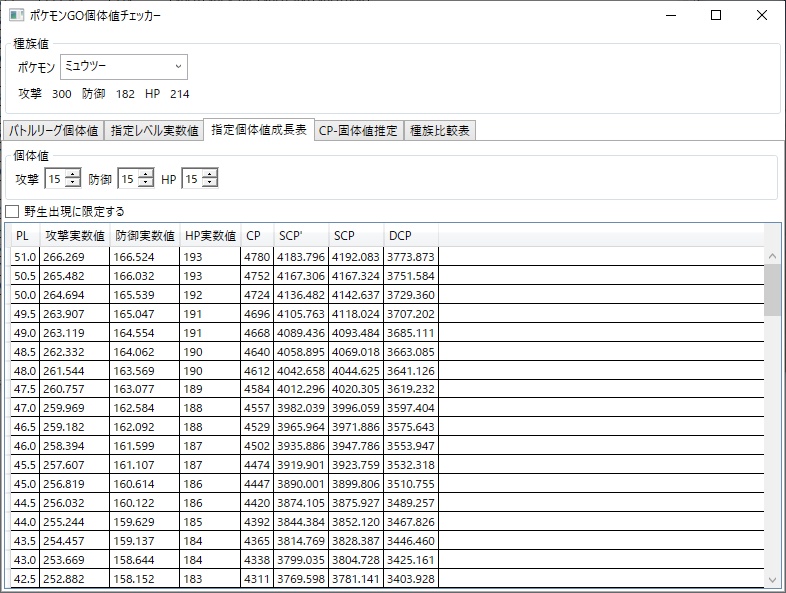Click CP value 4612
The width and height of the screenshot is (786, 593).
[257, 371]
